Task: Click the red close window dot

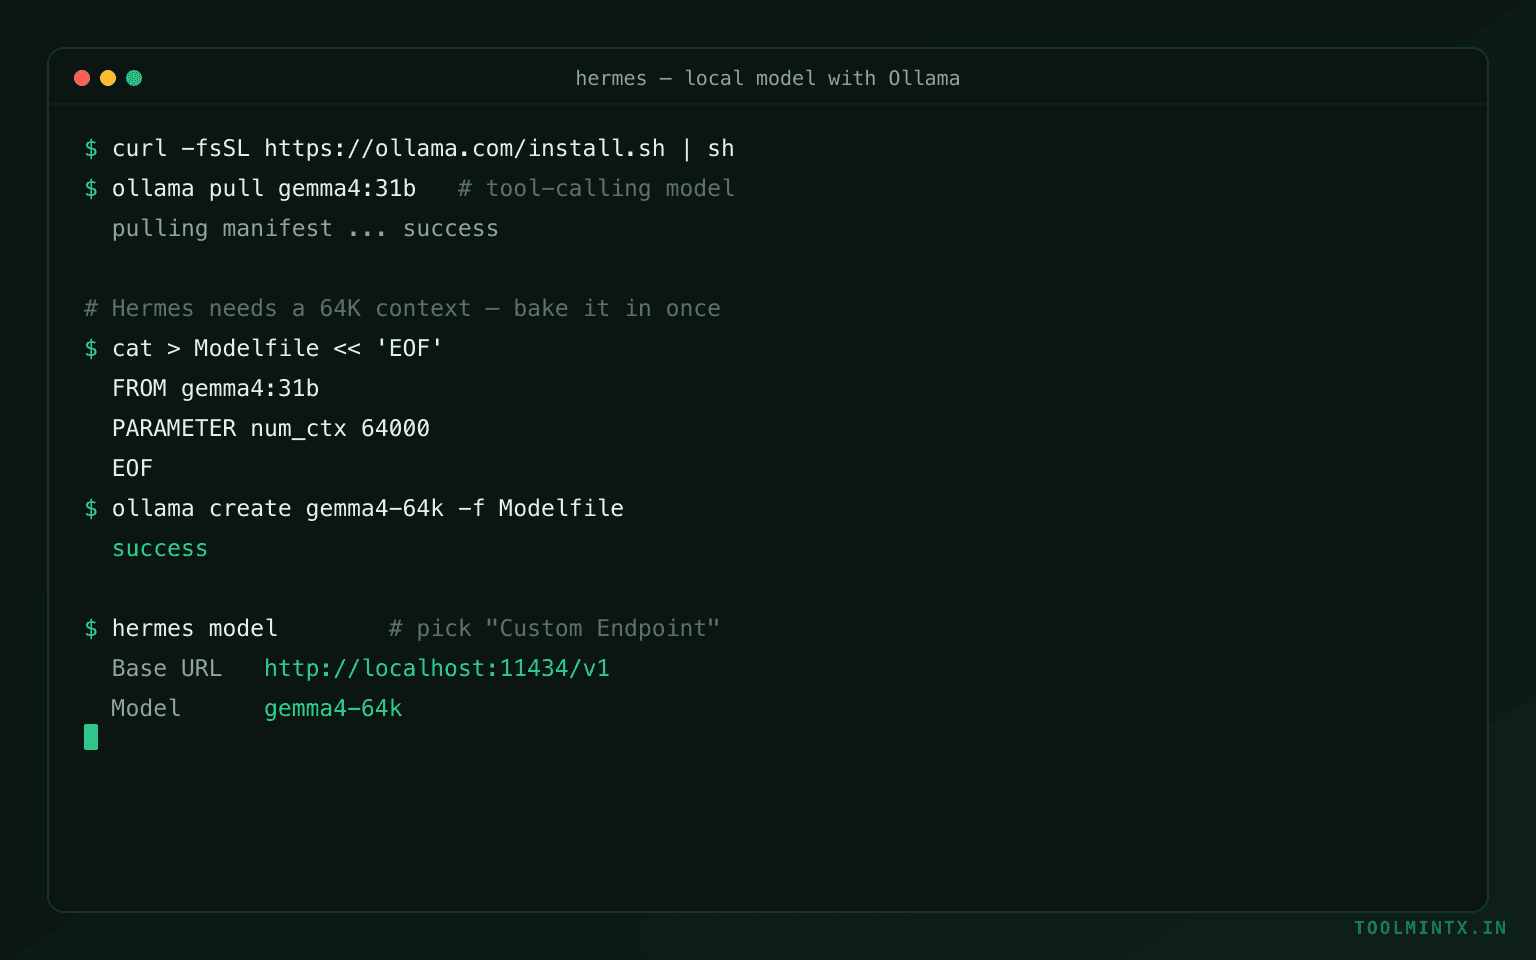Action: click(82, 78)
